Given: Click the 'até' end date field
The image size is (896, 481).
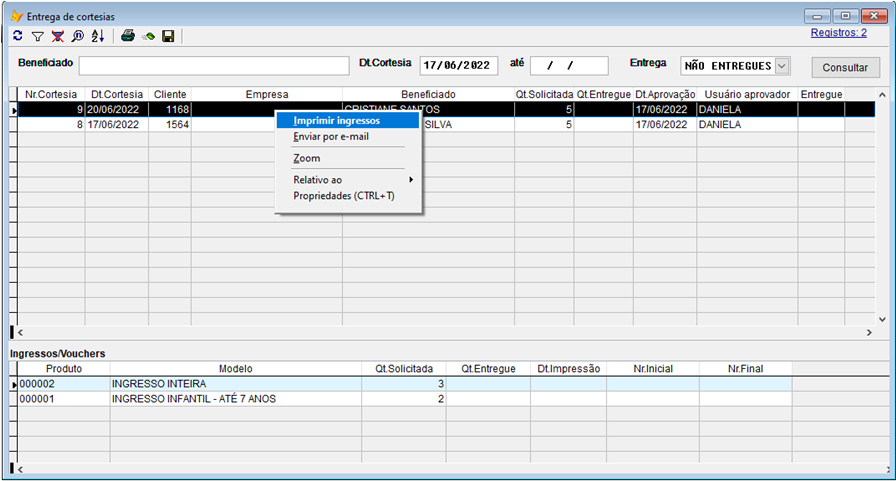Looking at the screenshot, I should (x=568, y=65).
